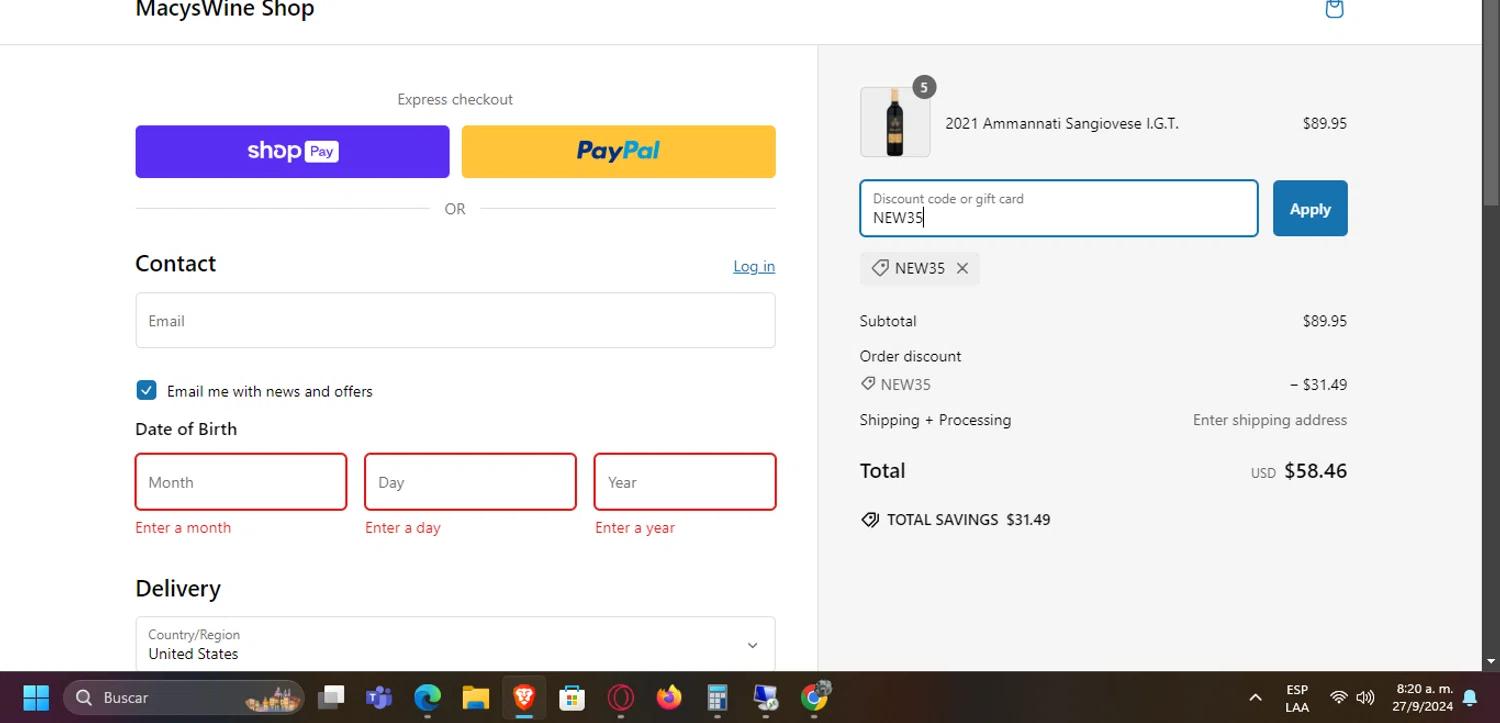Click the product price $89.95

(x=1324, y=123)
